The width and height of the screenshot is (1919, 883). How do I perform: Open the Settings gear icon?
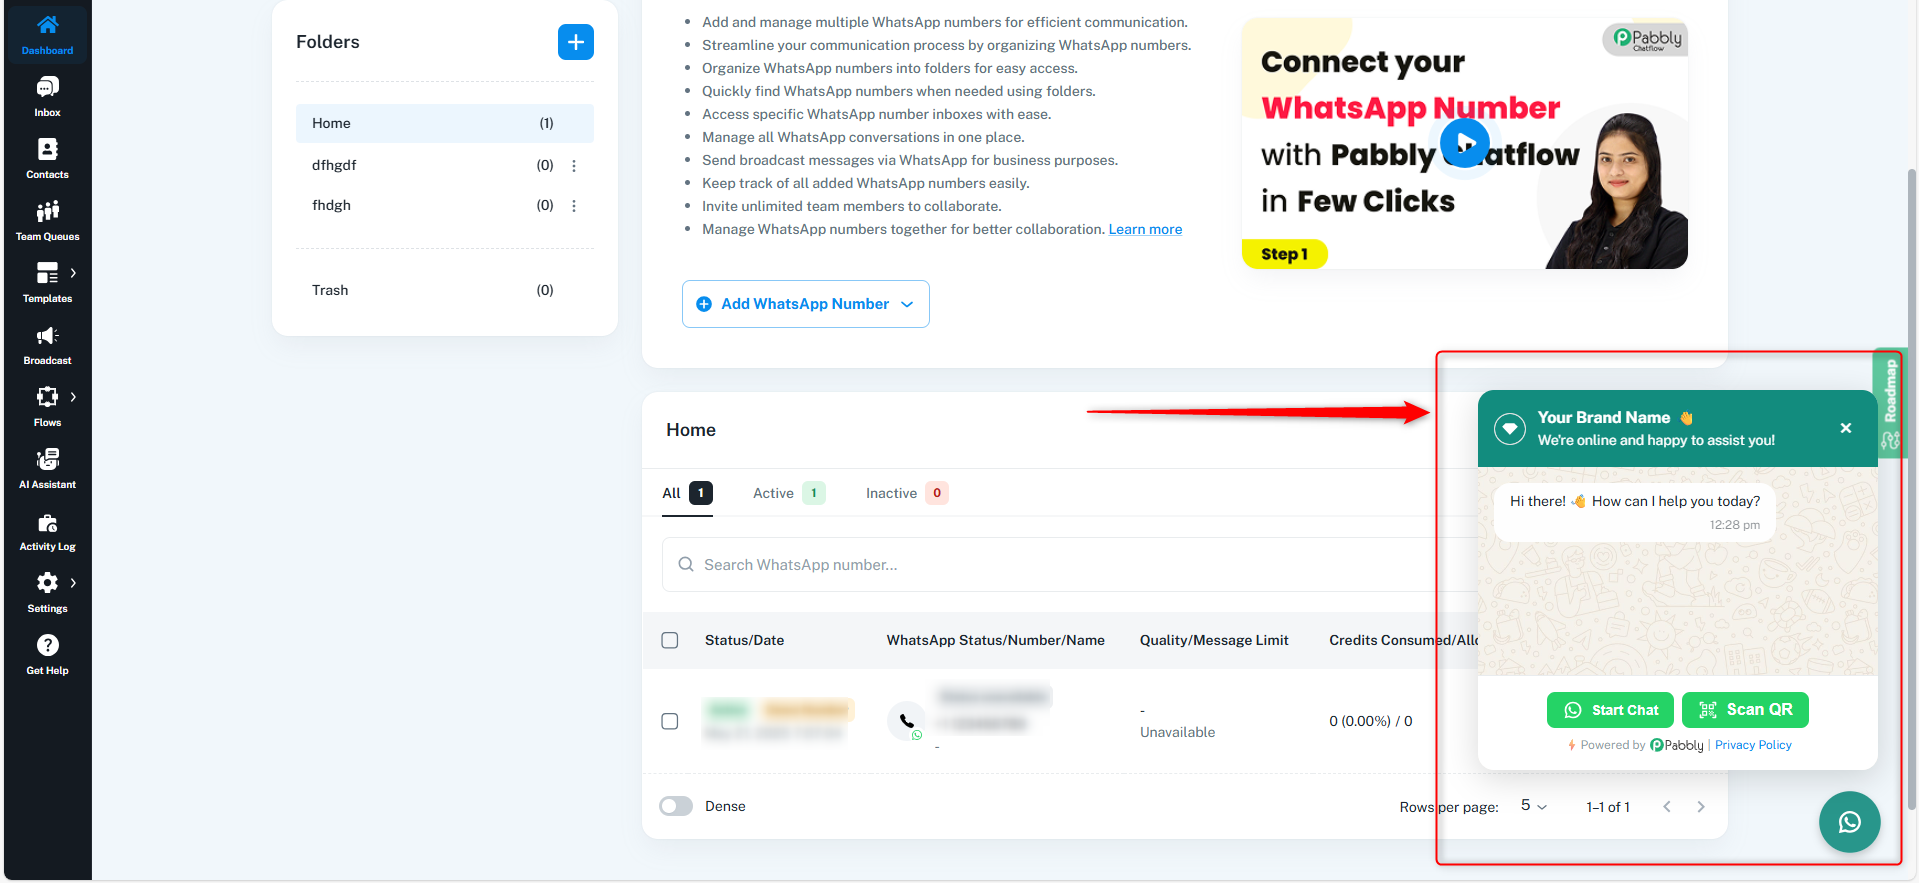pyautogui.click(x=47, y=583)
